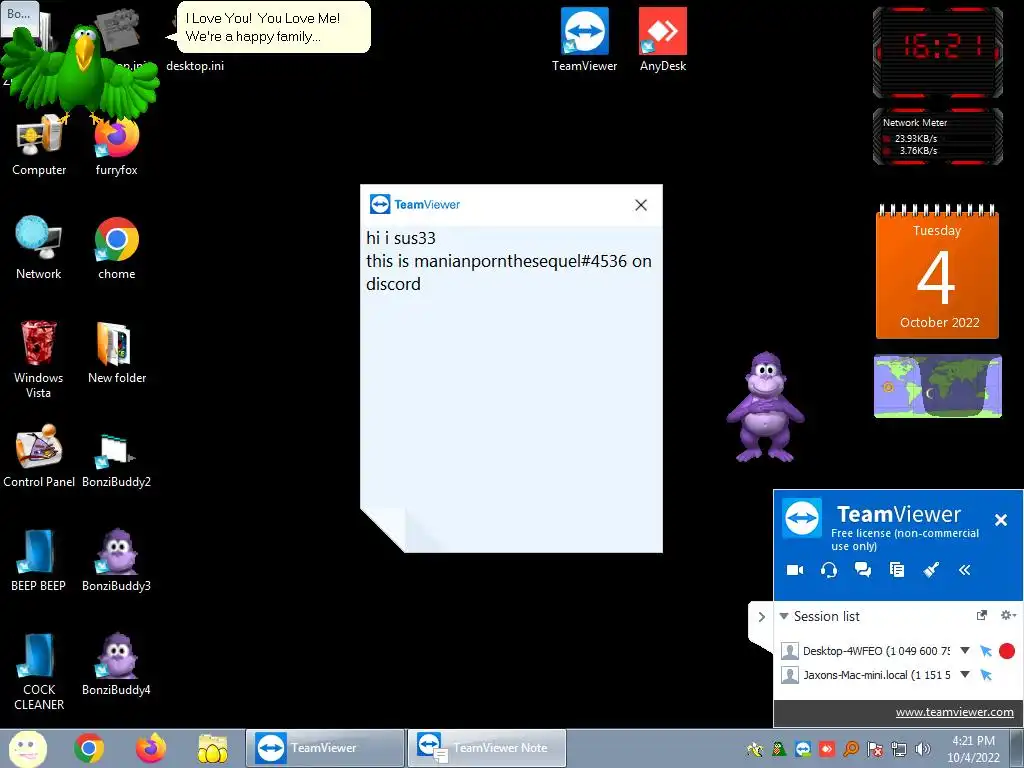
Task: Toggle remote control cursor for Desktop-4WFEO
Action: [x=986, y=650]
